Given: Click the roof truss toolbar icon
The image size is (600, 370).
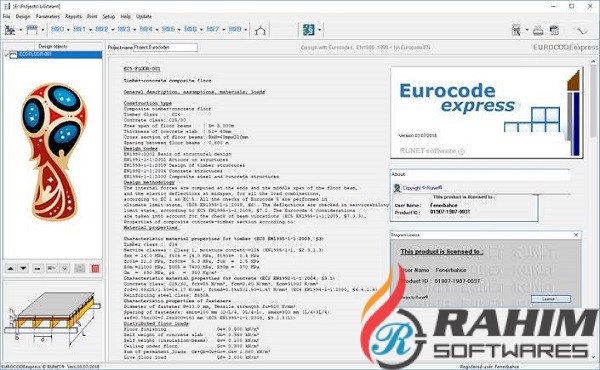Looking at the screenshot, I should 260,30.
